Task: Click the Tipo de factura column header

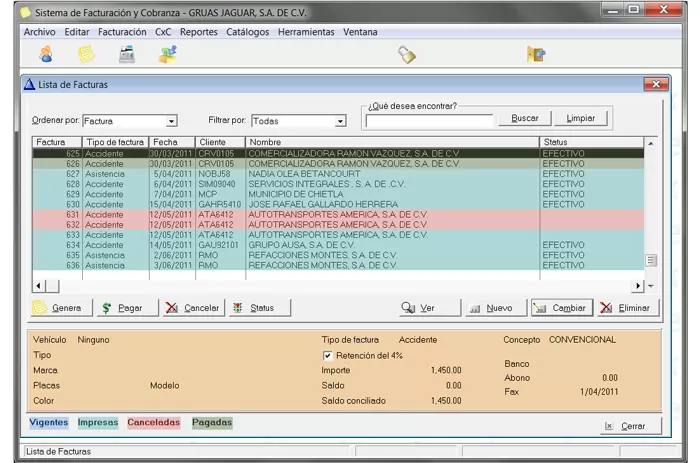Action: pos(116,142)
